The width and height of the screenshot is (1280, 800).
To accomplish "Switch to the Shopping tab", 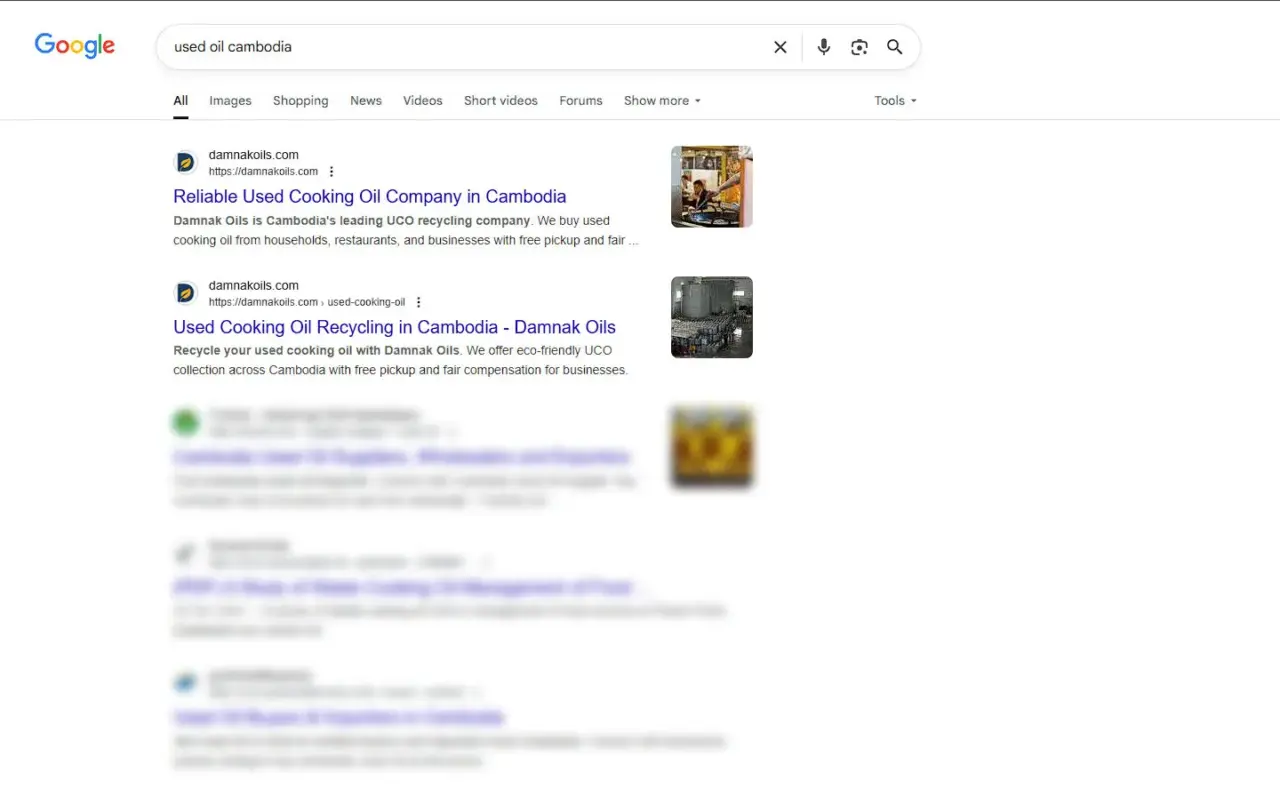I will pyautogui.click(x=300, y=100).
